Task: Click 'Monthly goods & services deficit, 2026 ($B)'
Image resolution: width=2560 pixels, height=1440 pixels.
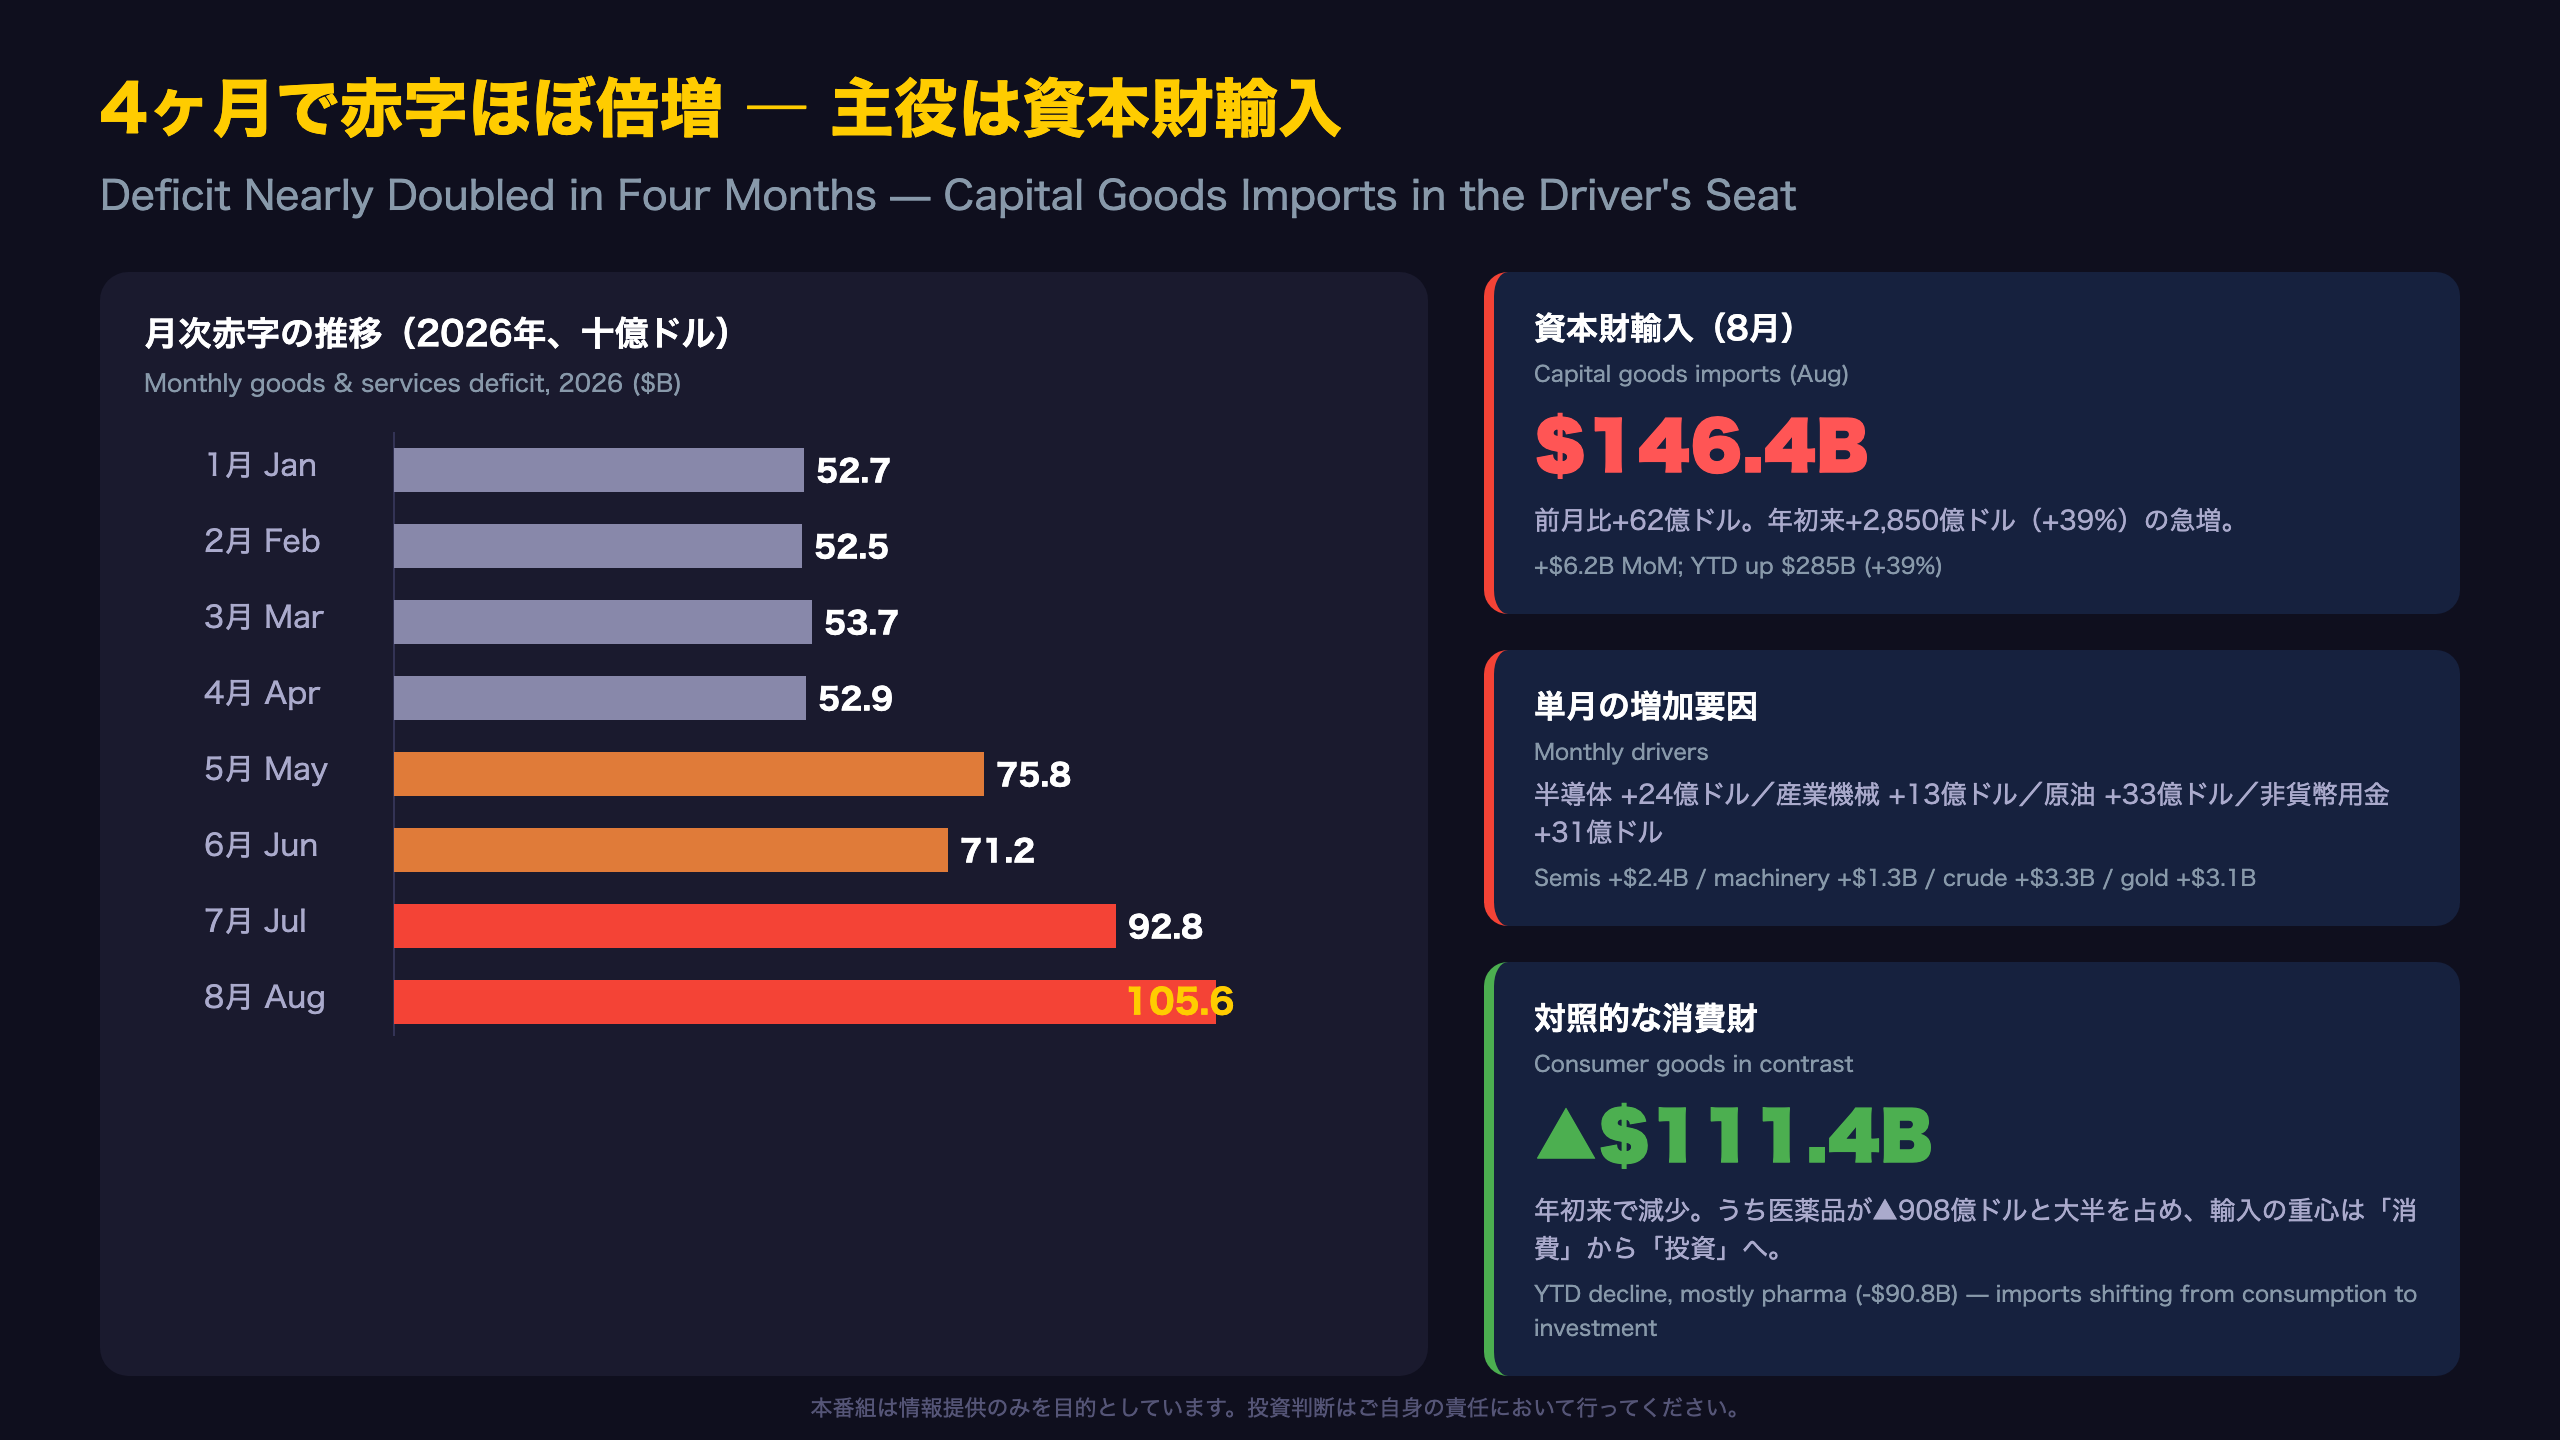Action: 412,383
